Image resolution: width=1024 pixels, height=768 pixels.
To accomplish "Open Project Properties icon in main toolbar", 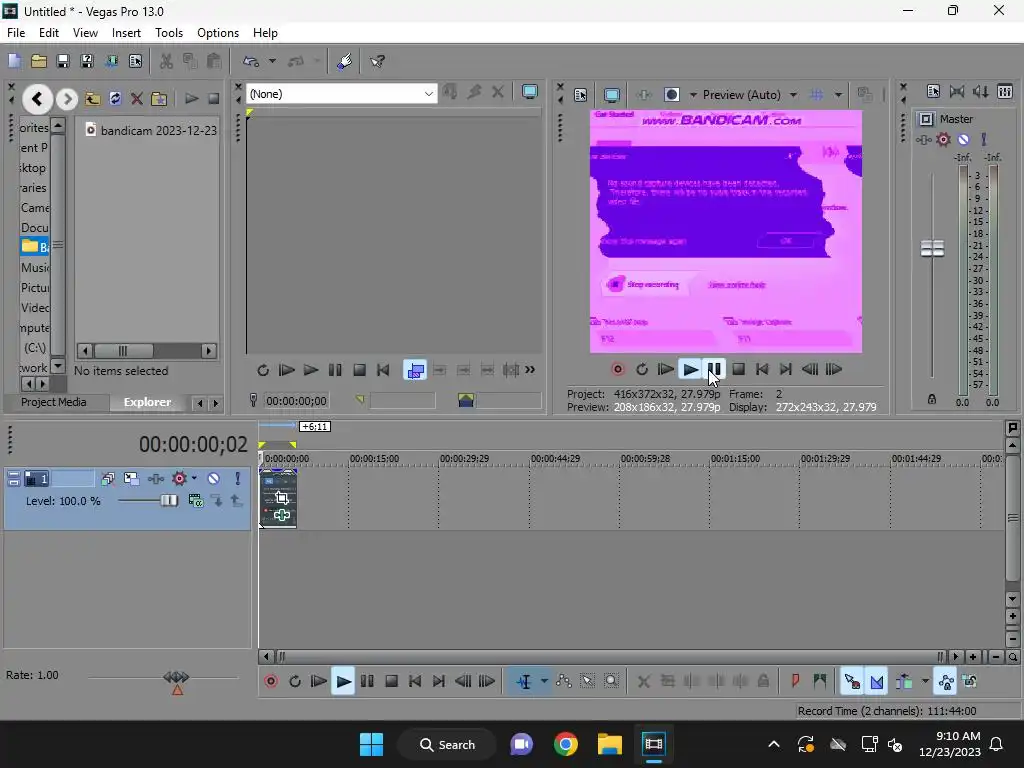I will 135,61.
